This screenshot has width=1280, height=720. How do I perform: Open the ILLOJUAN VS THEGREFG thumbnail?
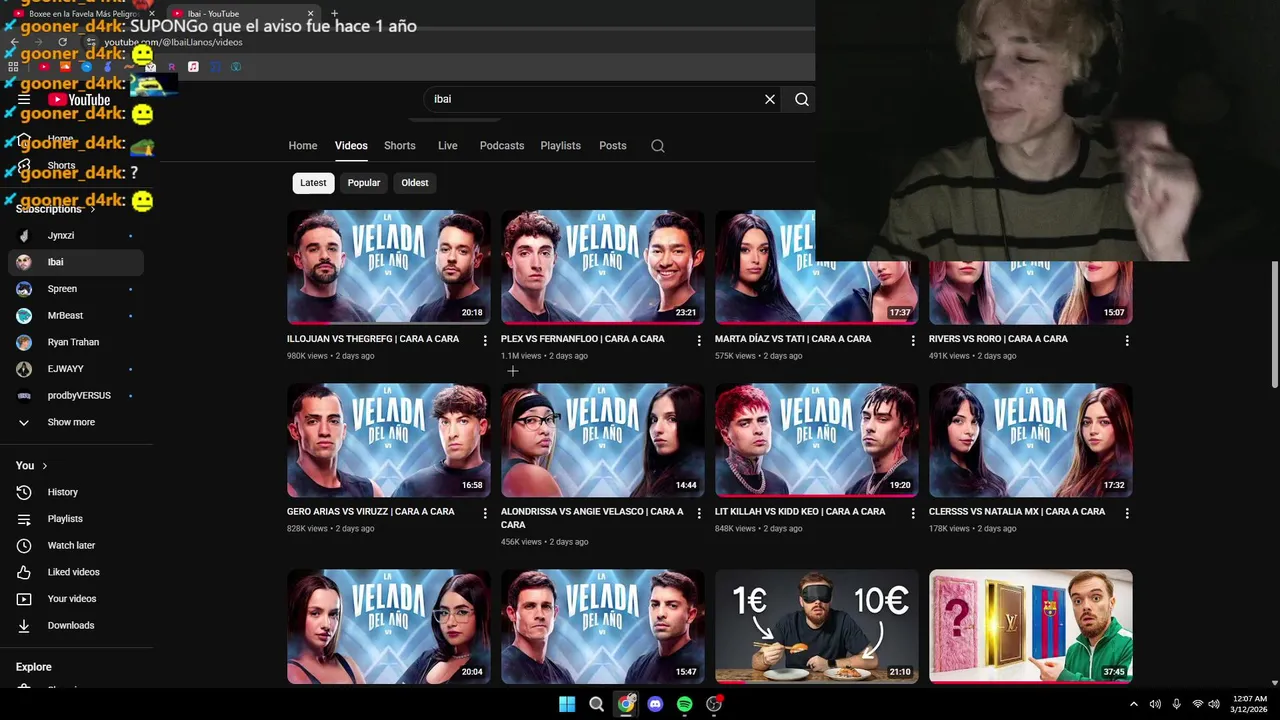coord(389,267)
